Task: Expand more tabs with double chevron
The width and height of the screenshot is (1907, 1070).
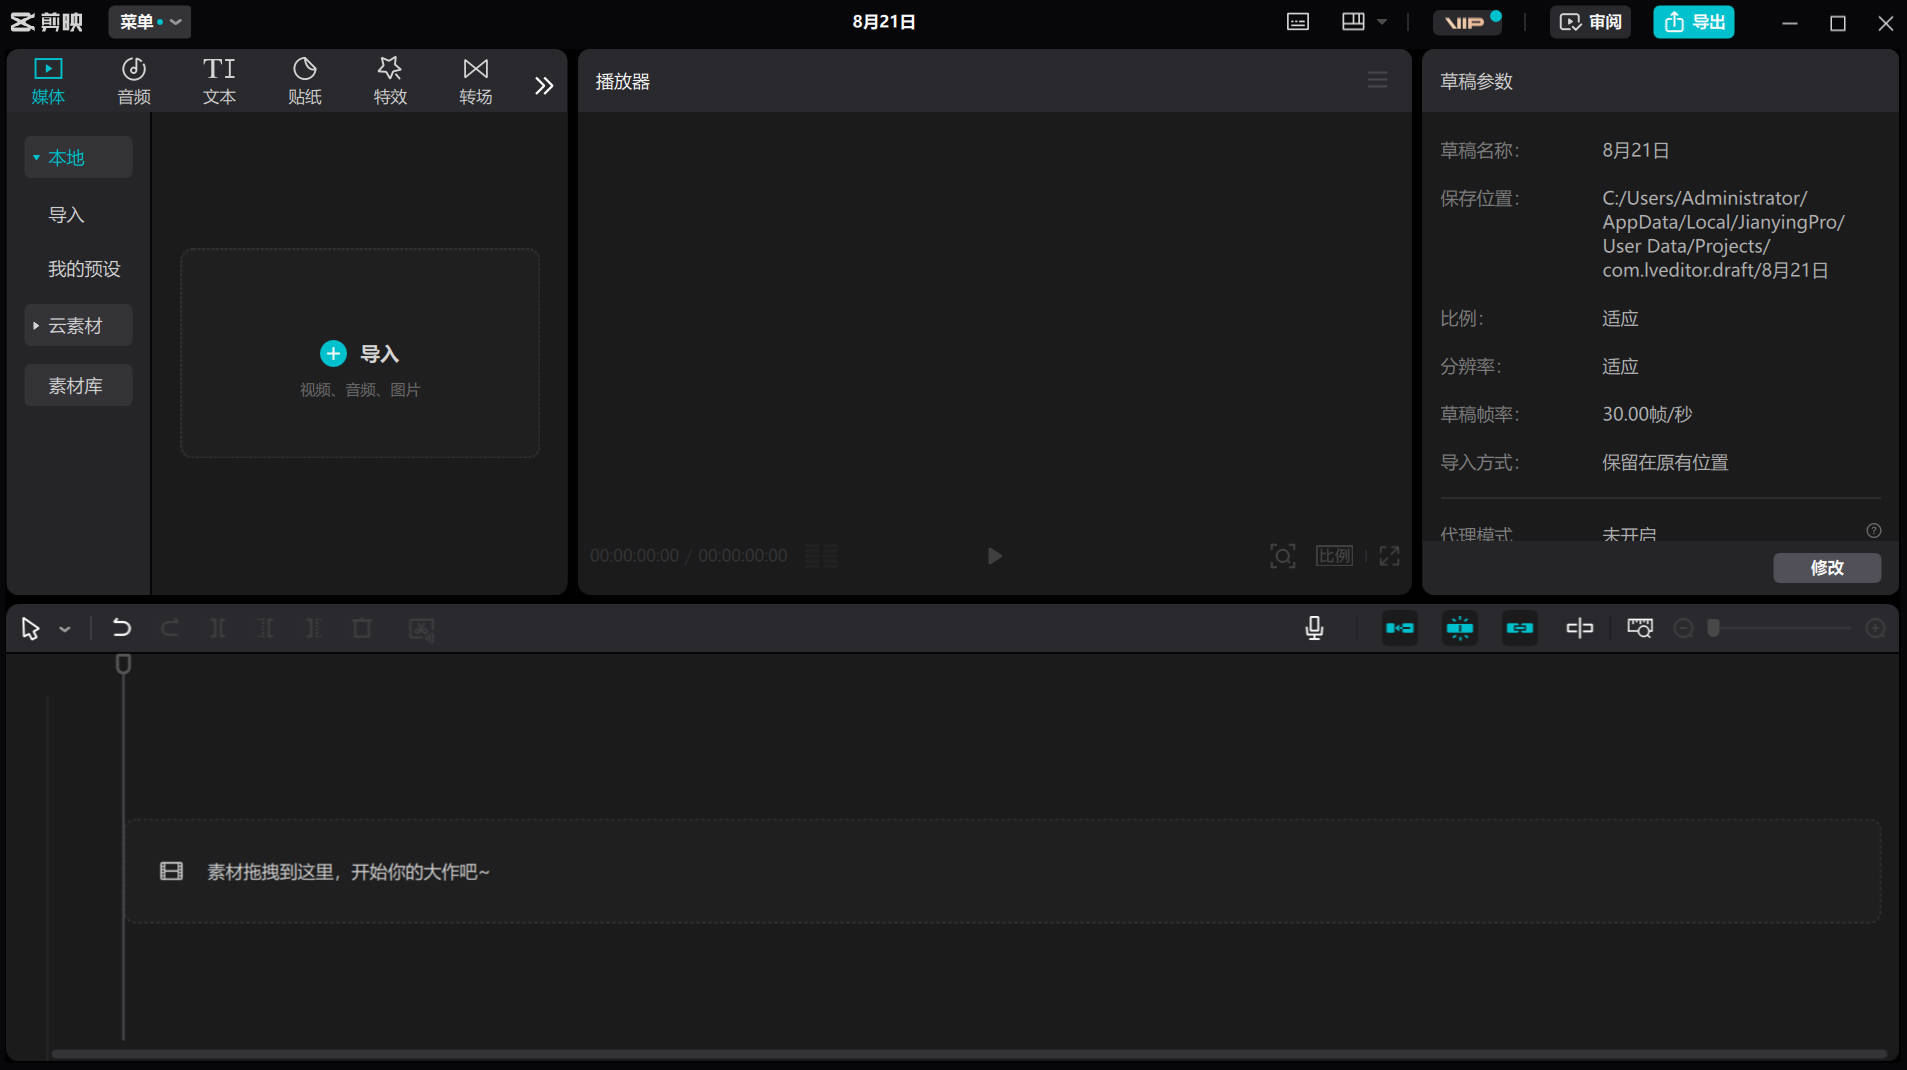Action: pyautogui.click(x=543, y=86)
